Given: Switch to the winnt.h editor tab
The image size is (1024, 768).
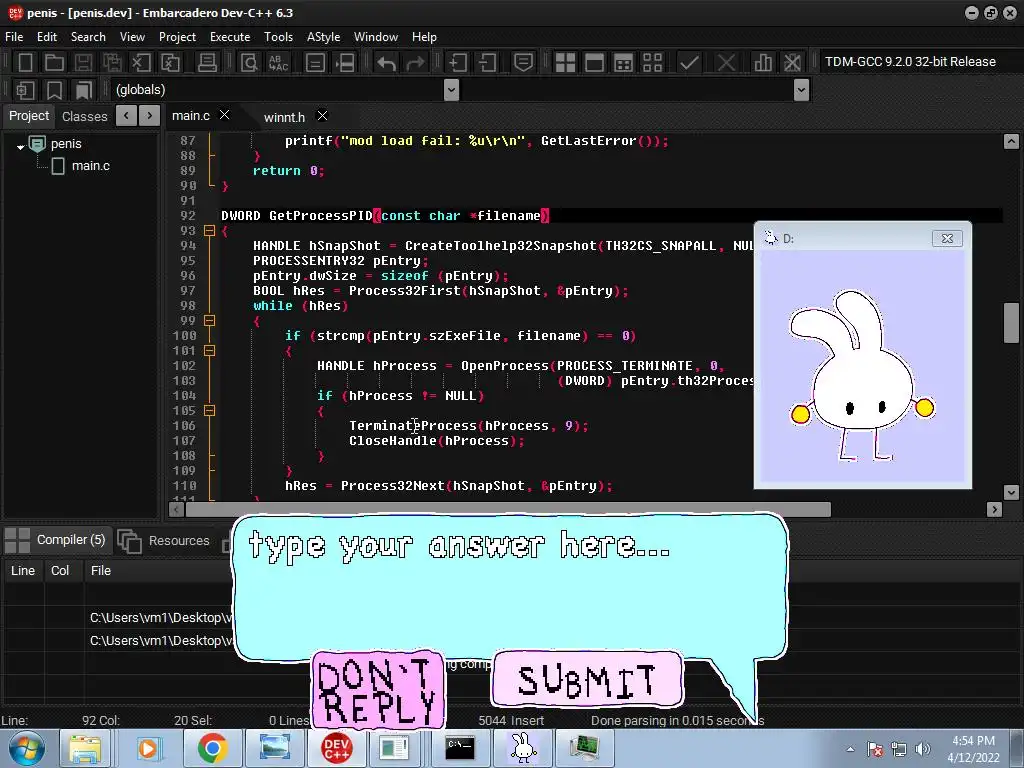Looking at the screenshot, I should 284,117.
